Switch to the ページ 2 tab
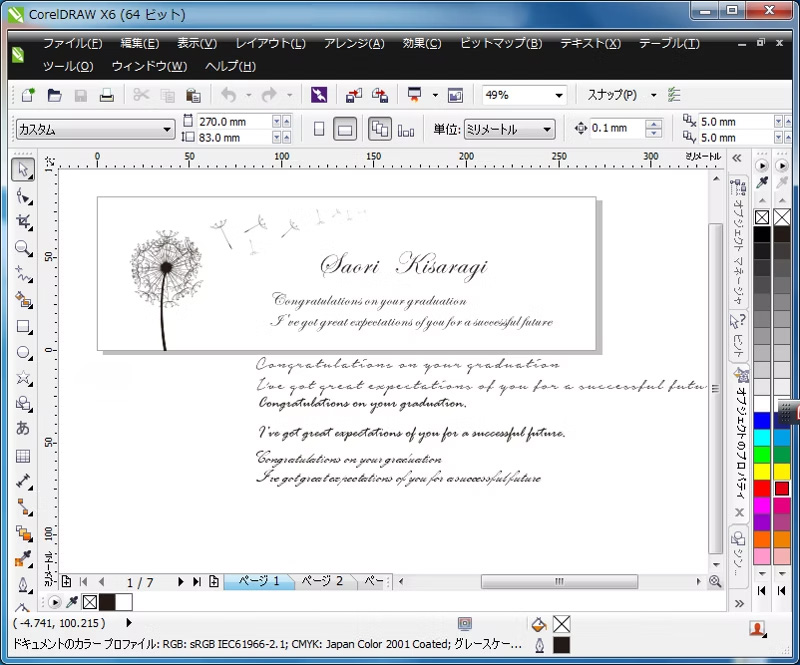Screen dimensions: 800x665 click(322, 581)
